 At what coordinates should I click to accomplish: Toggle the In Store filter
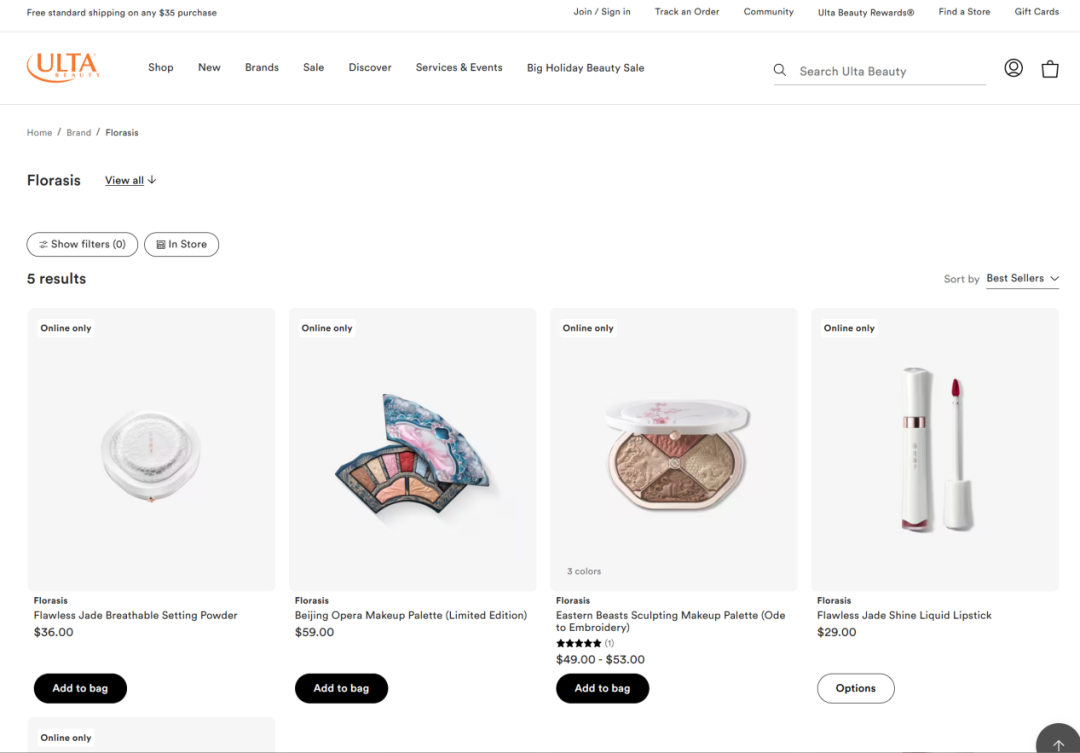181,244
